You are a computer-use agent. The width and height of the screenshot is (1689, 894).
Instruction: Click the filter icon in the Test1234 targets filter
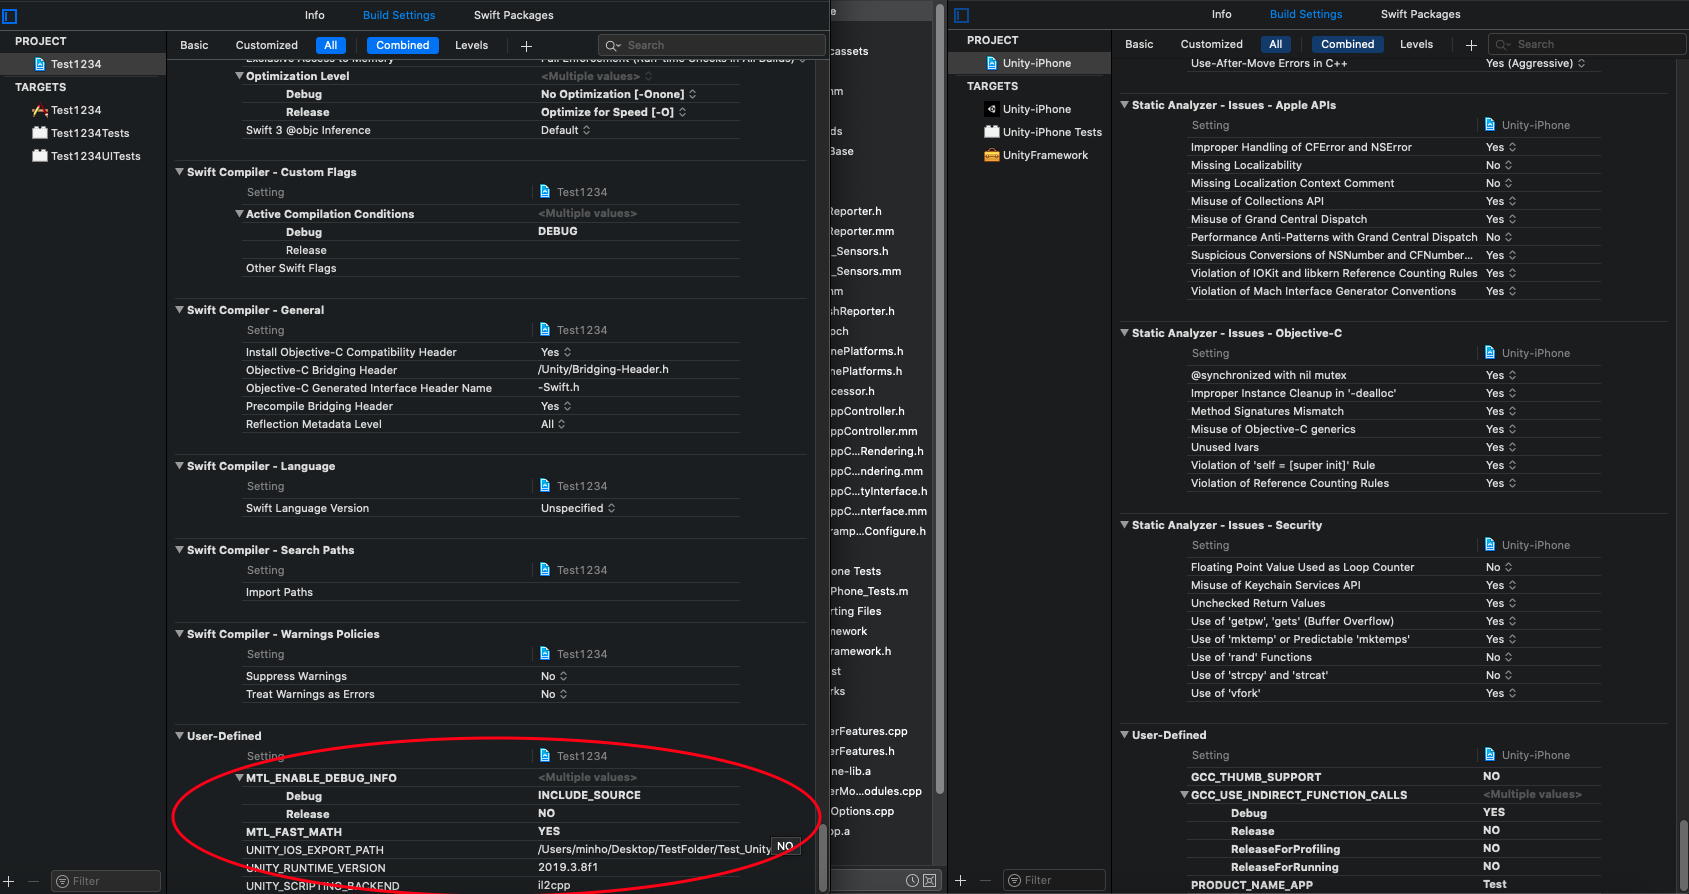[x=64, y=881]
